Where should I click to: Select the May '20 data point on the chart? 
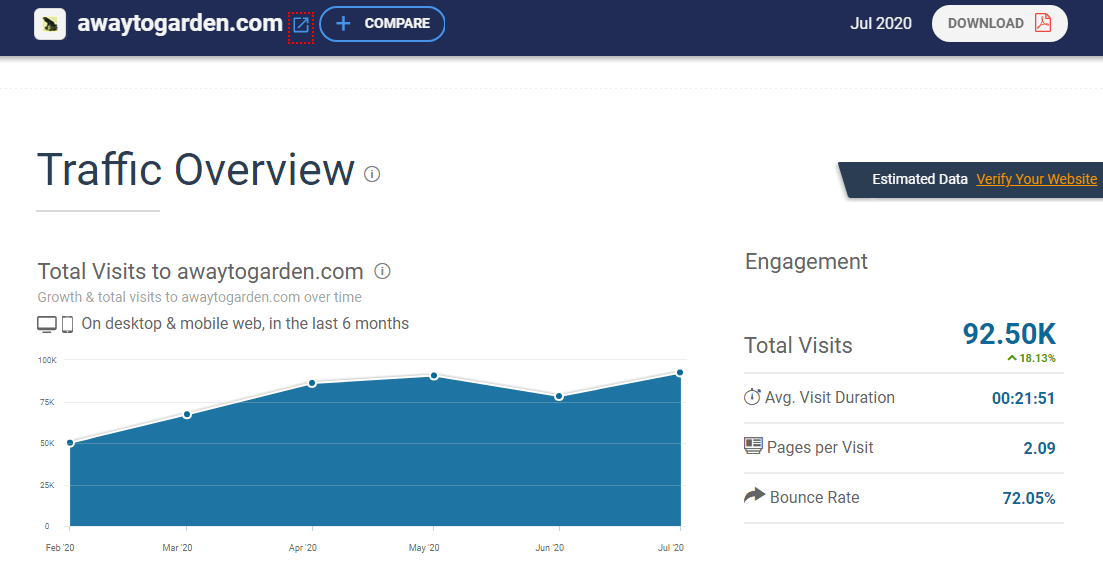click(434, 376)
